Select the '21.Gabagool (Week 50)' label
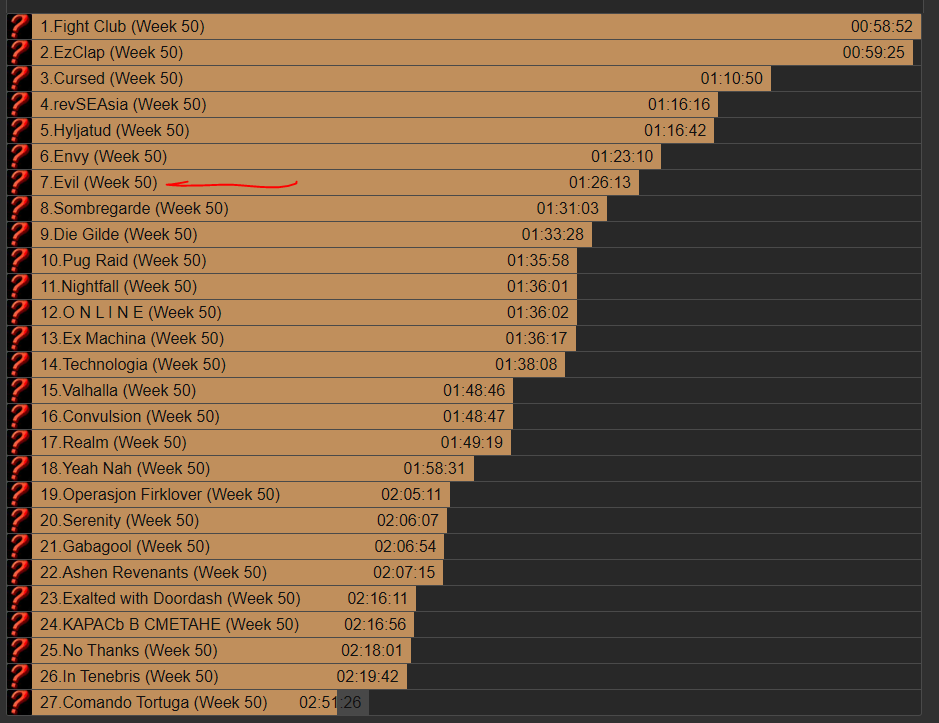This screenshot has width=939, height=723. pos(125,546)
